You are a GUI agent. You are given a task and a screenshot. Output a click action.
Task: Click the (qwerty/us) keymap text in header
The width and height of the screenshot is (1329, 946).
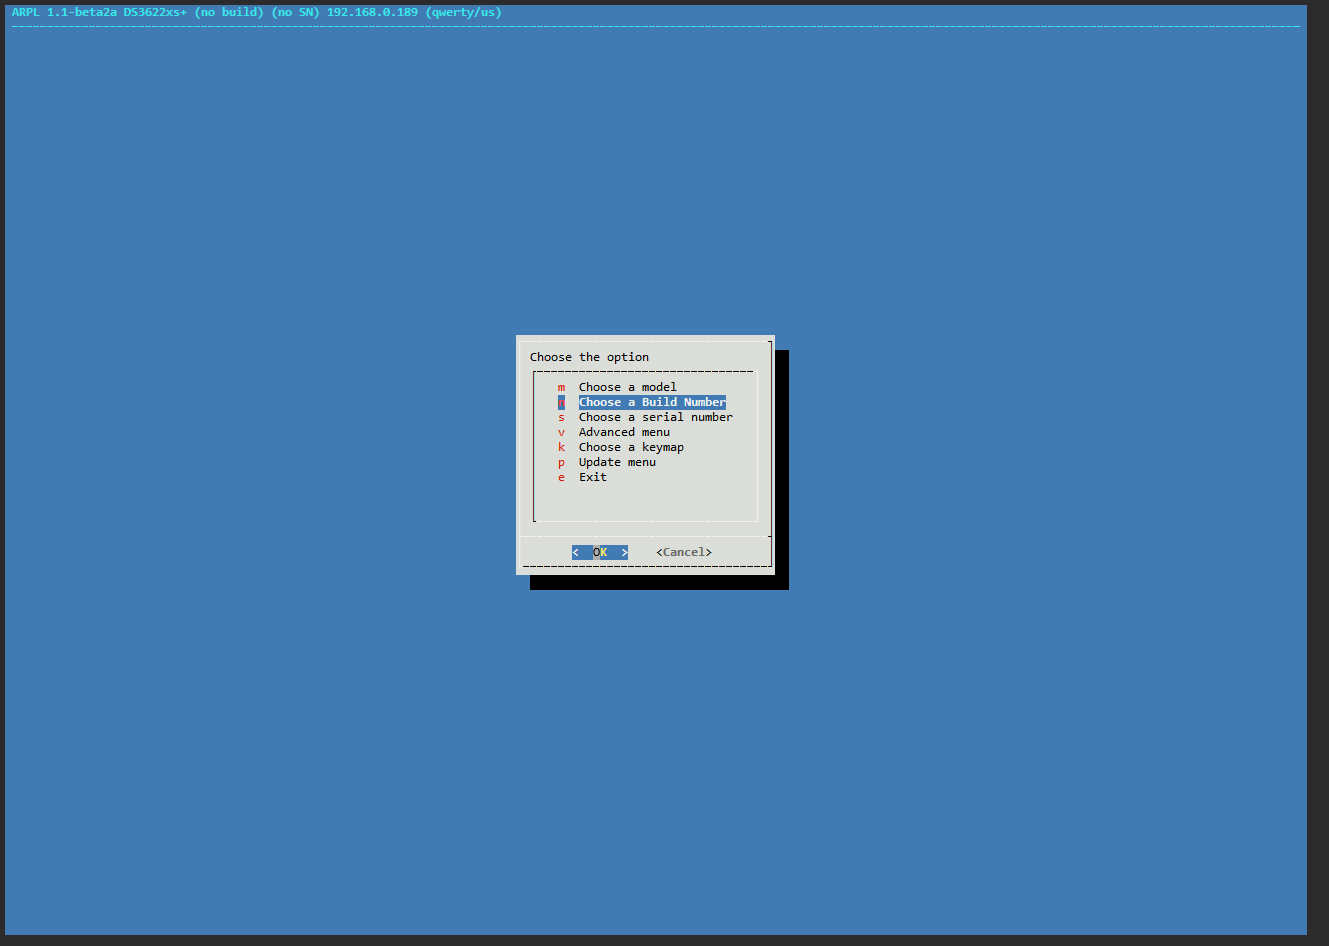[x=463, y=12]
